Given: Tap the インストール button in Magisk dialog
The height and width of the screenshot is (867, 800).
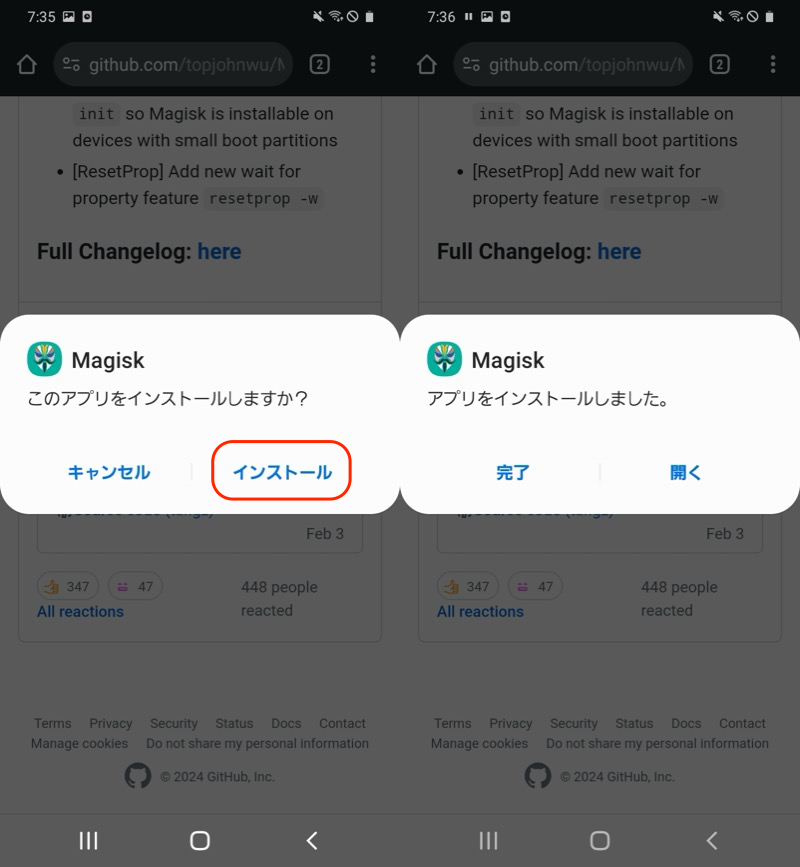Looking at the screenshot, I should point(282,472).
